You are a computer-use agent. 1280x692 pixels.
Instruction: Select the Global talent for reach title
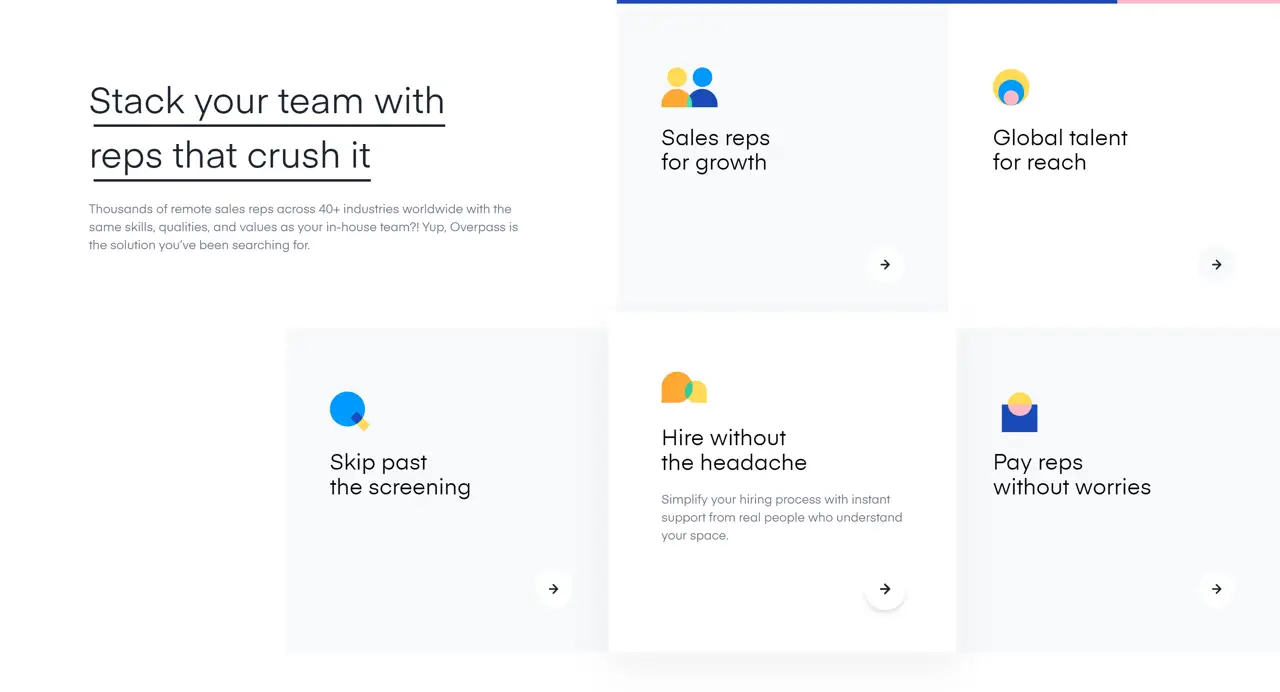coord(1059,150)
